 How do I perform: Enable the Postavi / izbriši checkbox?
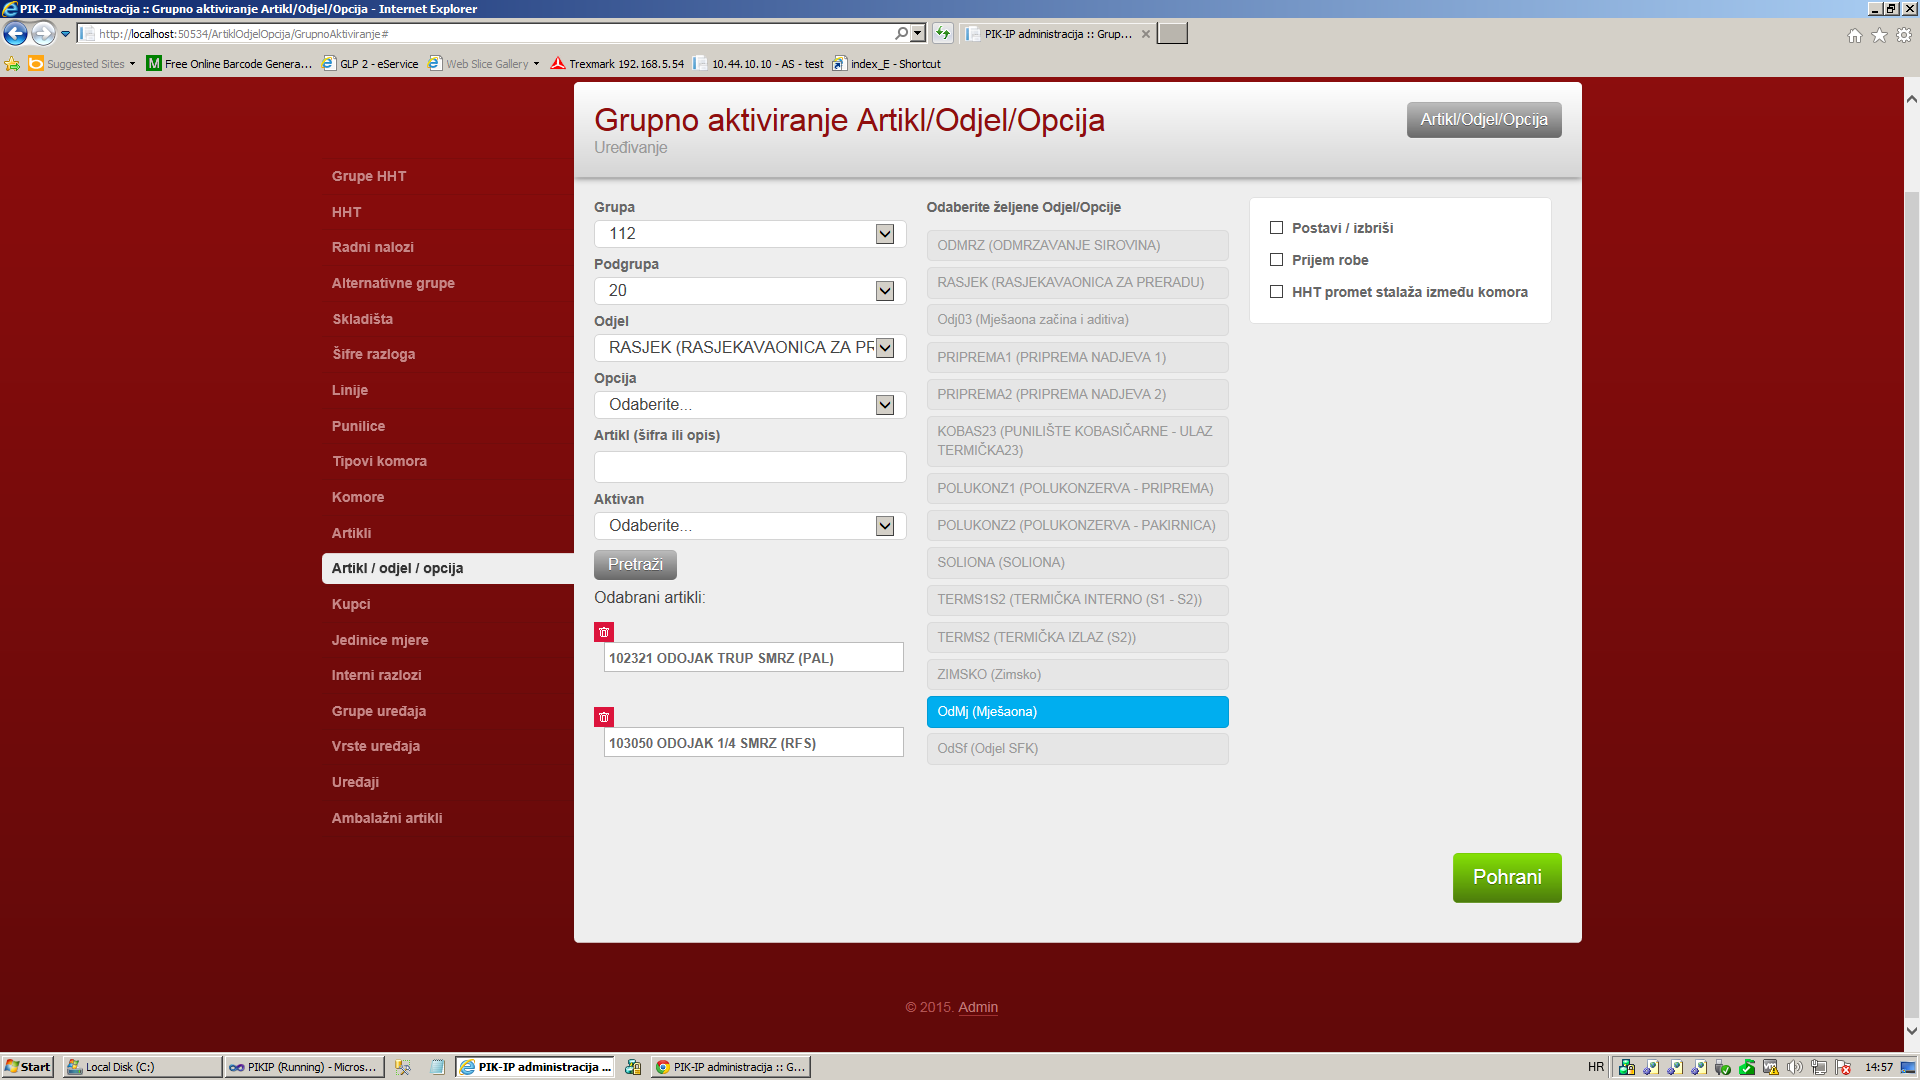pyautogui.click(x=1276, y=228)
